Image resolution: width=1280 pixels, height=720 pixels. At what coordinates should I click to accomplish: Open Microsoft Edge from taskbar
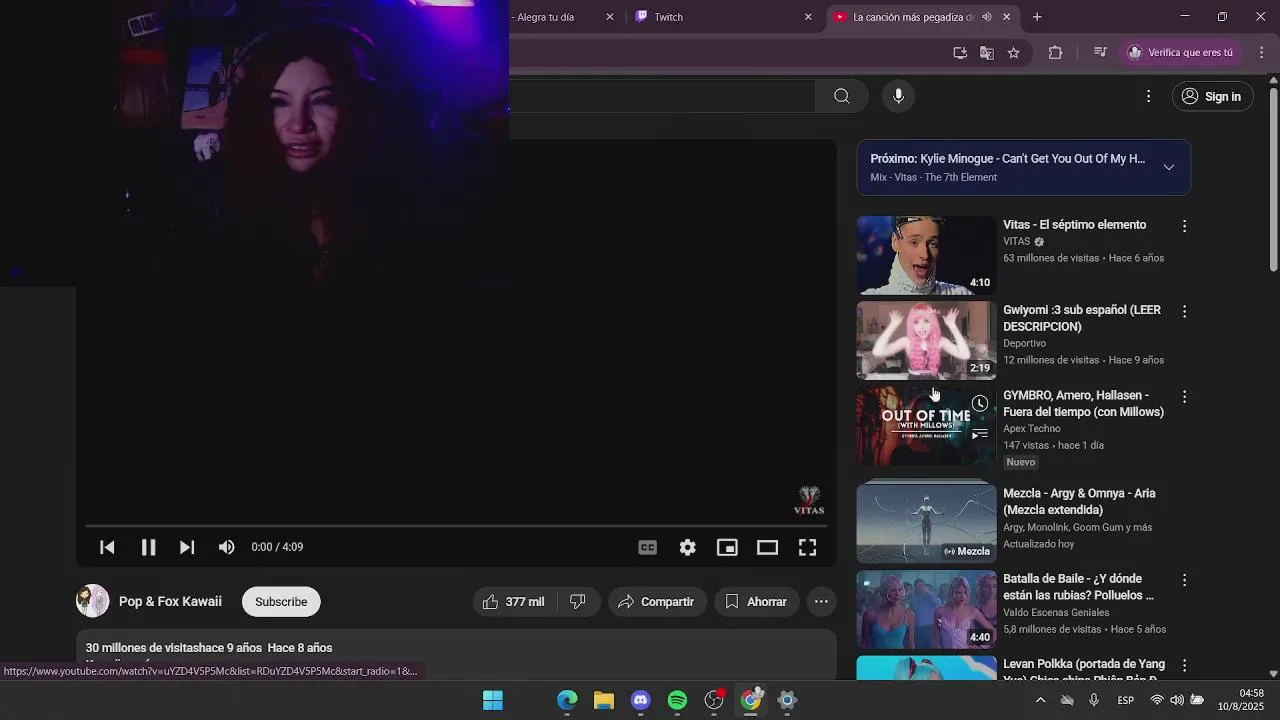[x=567, y=700]
